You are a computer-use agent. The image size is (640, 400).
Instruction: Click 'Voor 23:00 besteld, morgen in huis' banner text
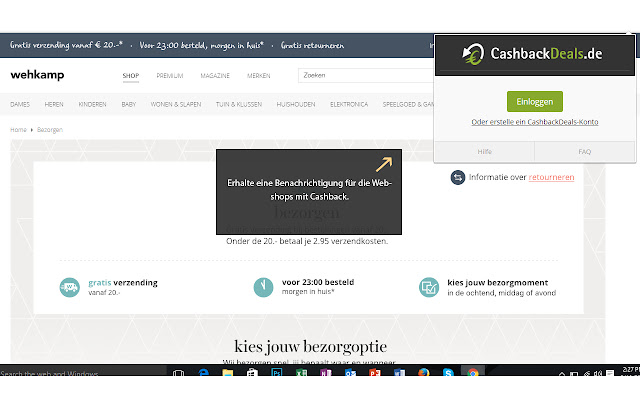coord(202,45)
